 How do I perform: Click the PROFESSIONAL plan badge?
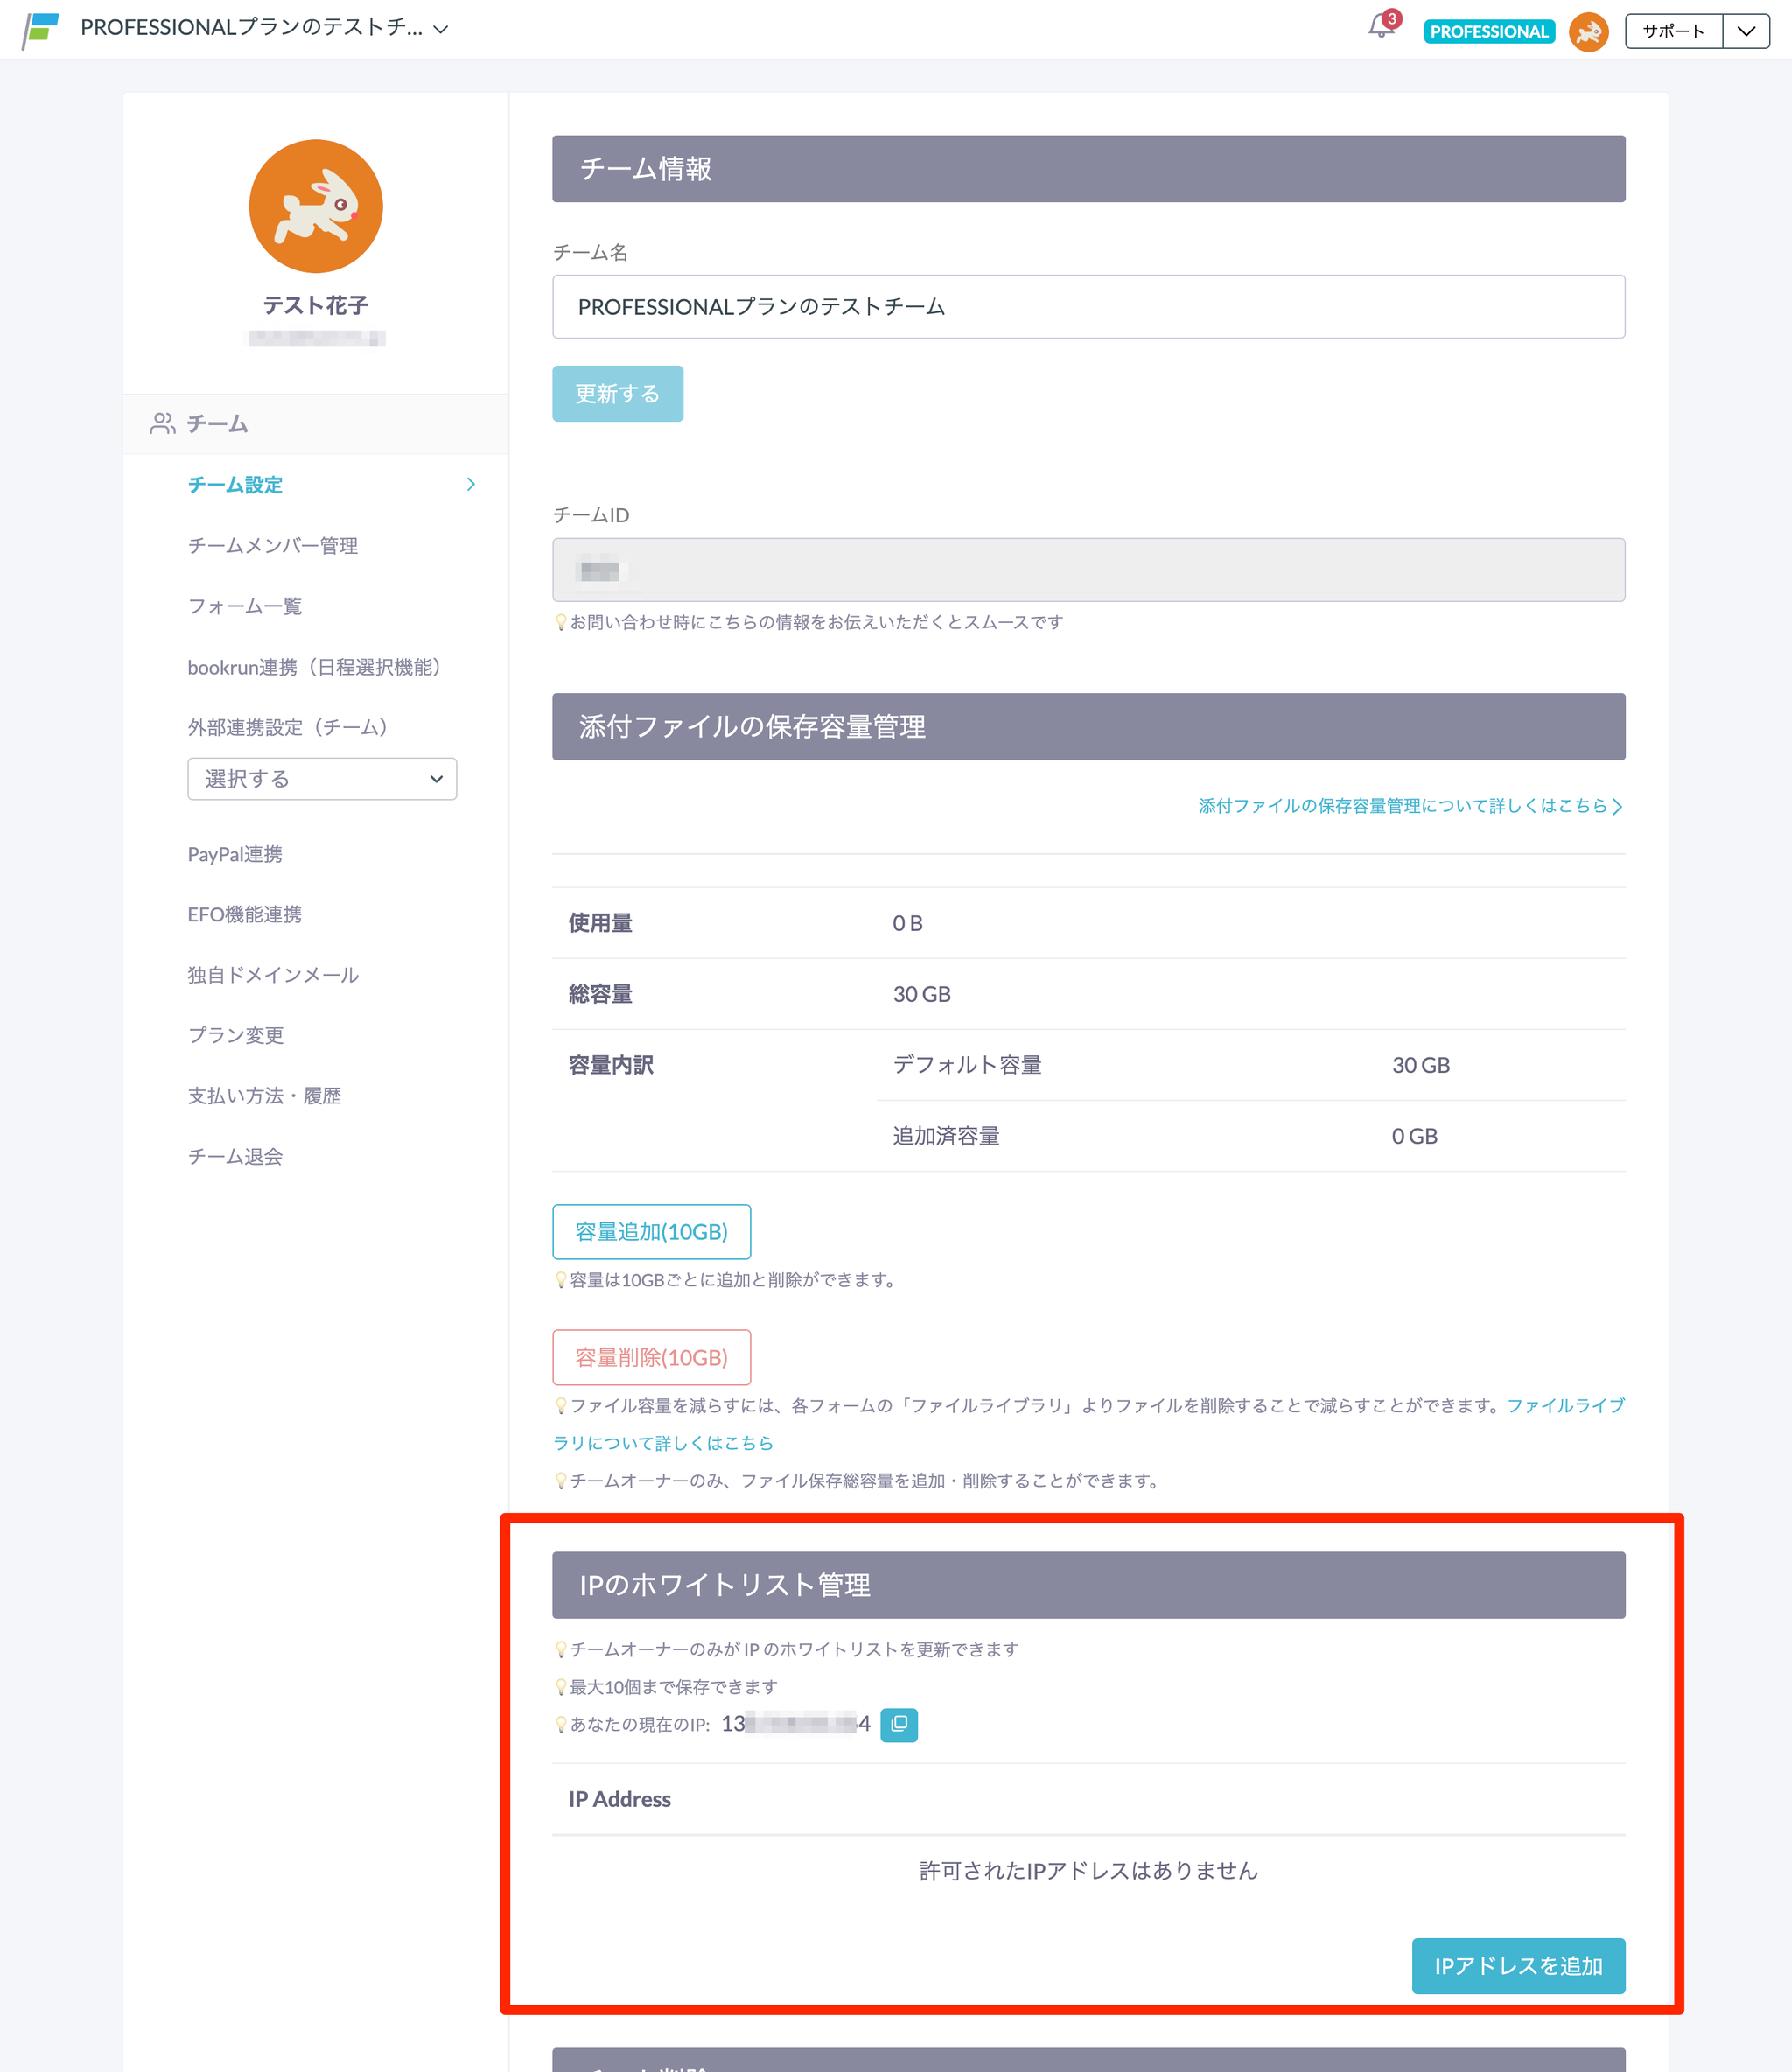click(1488, 32)
